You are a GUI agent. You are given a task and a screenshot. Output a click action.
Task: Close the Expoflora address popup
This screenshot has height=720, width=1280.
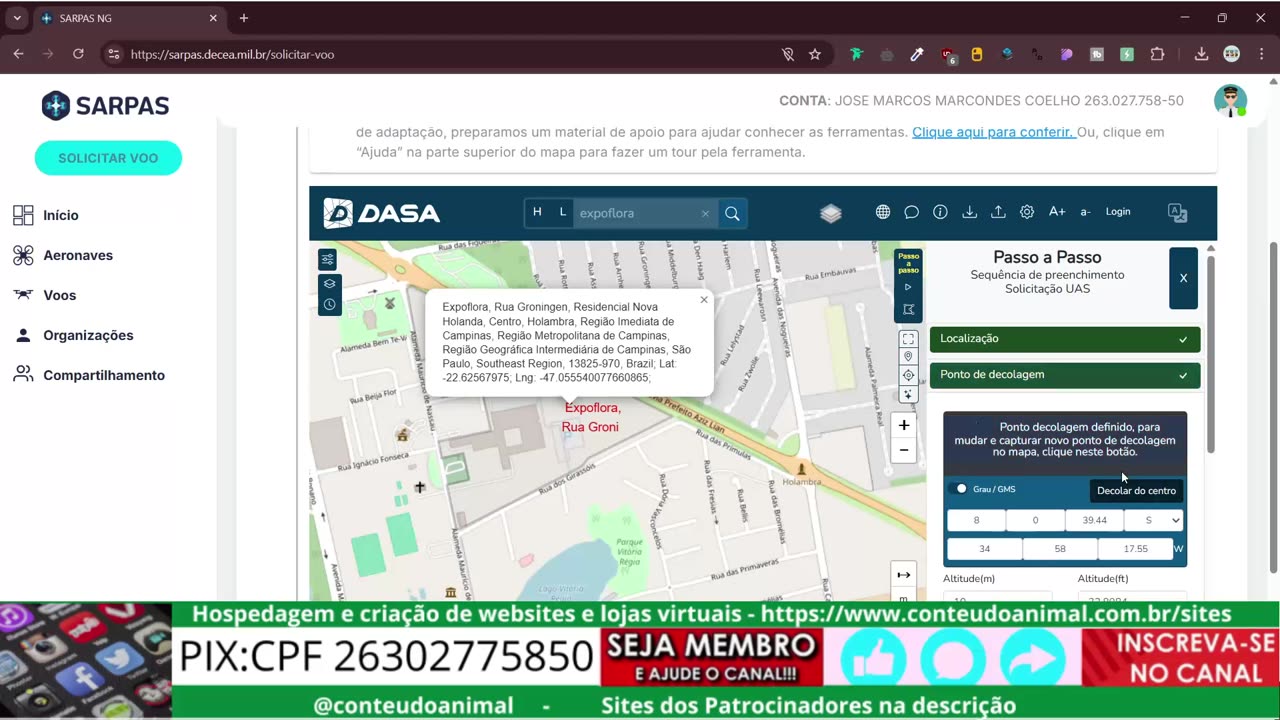(704, 299)
